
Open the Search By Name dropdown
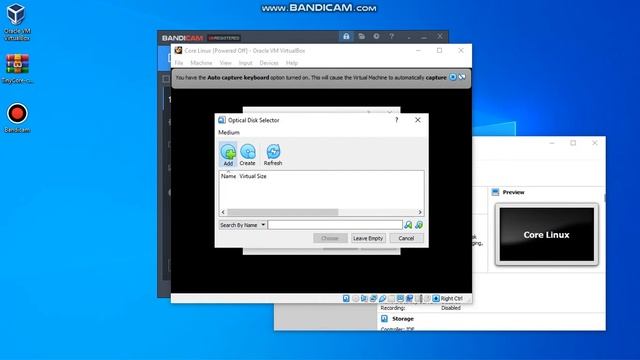(x=243, y=225)
